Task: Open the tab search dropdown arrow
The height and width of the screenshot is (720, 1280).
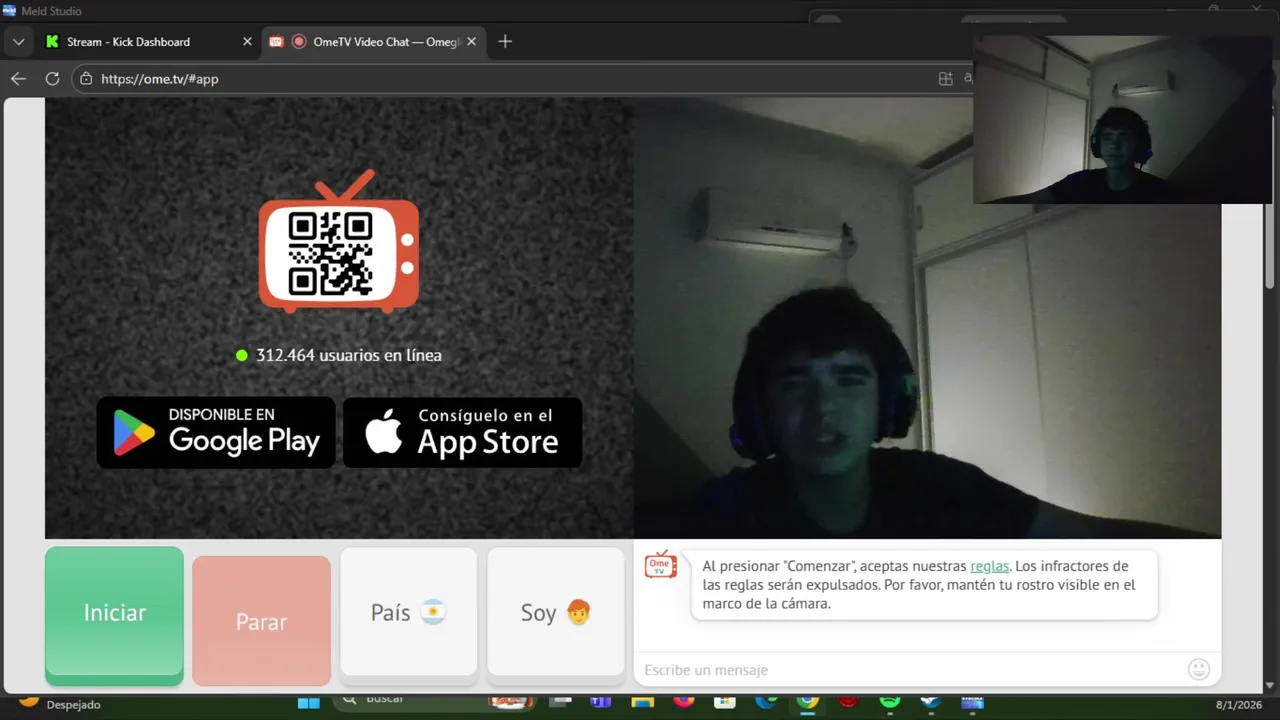Action: click(18, 42)
